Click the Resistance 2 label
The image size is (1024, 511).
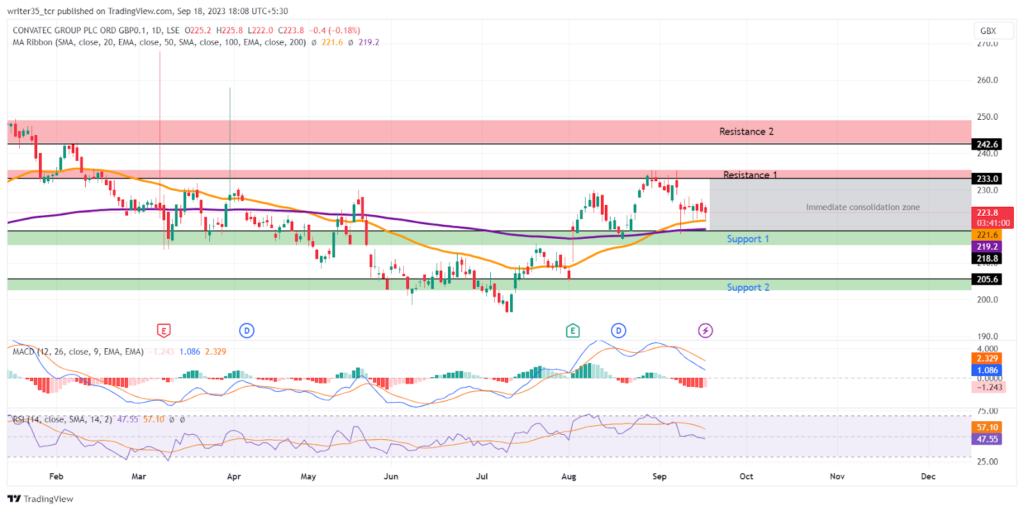click(746, 131)
